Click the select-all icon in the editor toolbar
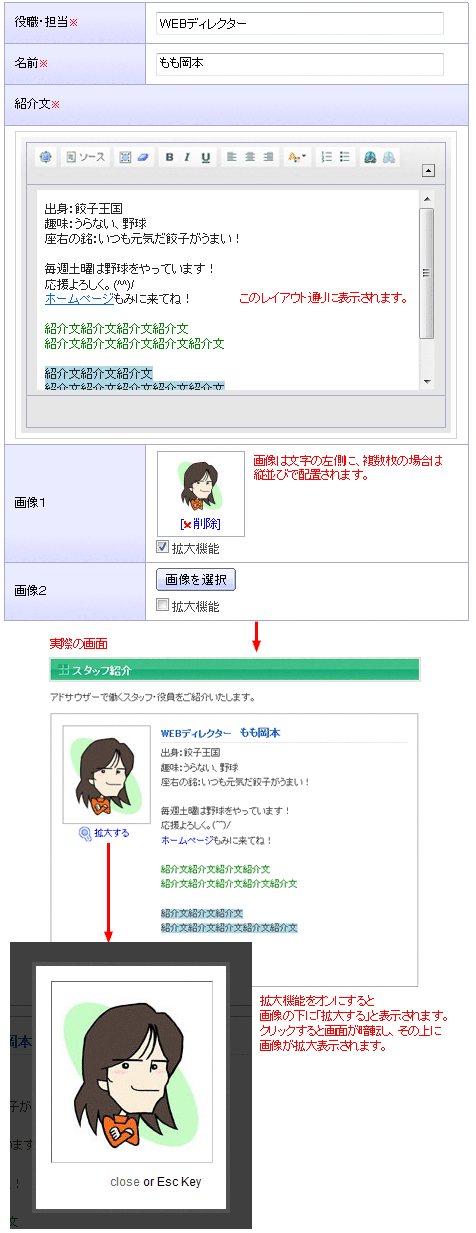This screenshot has width=476, height=1233. [x=125, y=157]
